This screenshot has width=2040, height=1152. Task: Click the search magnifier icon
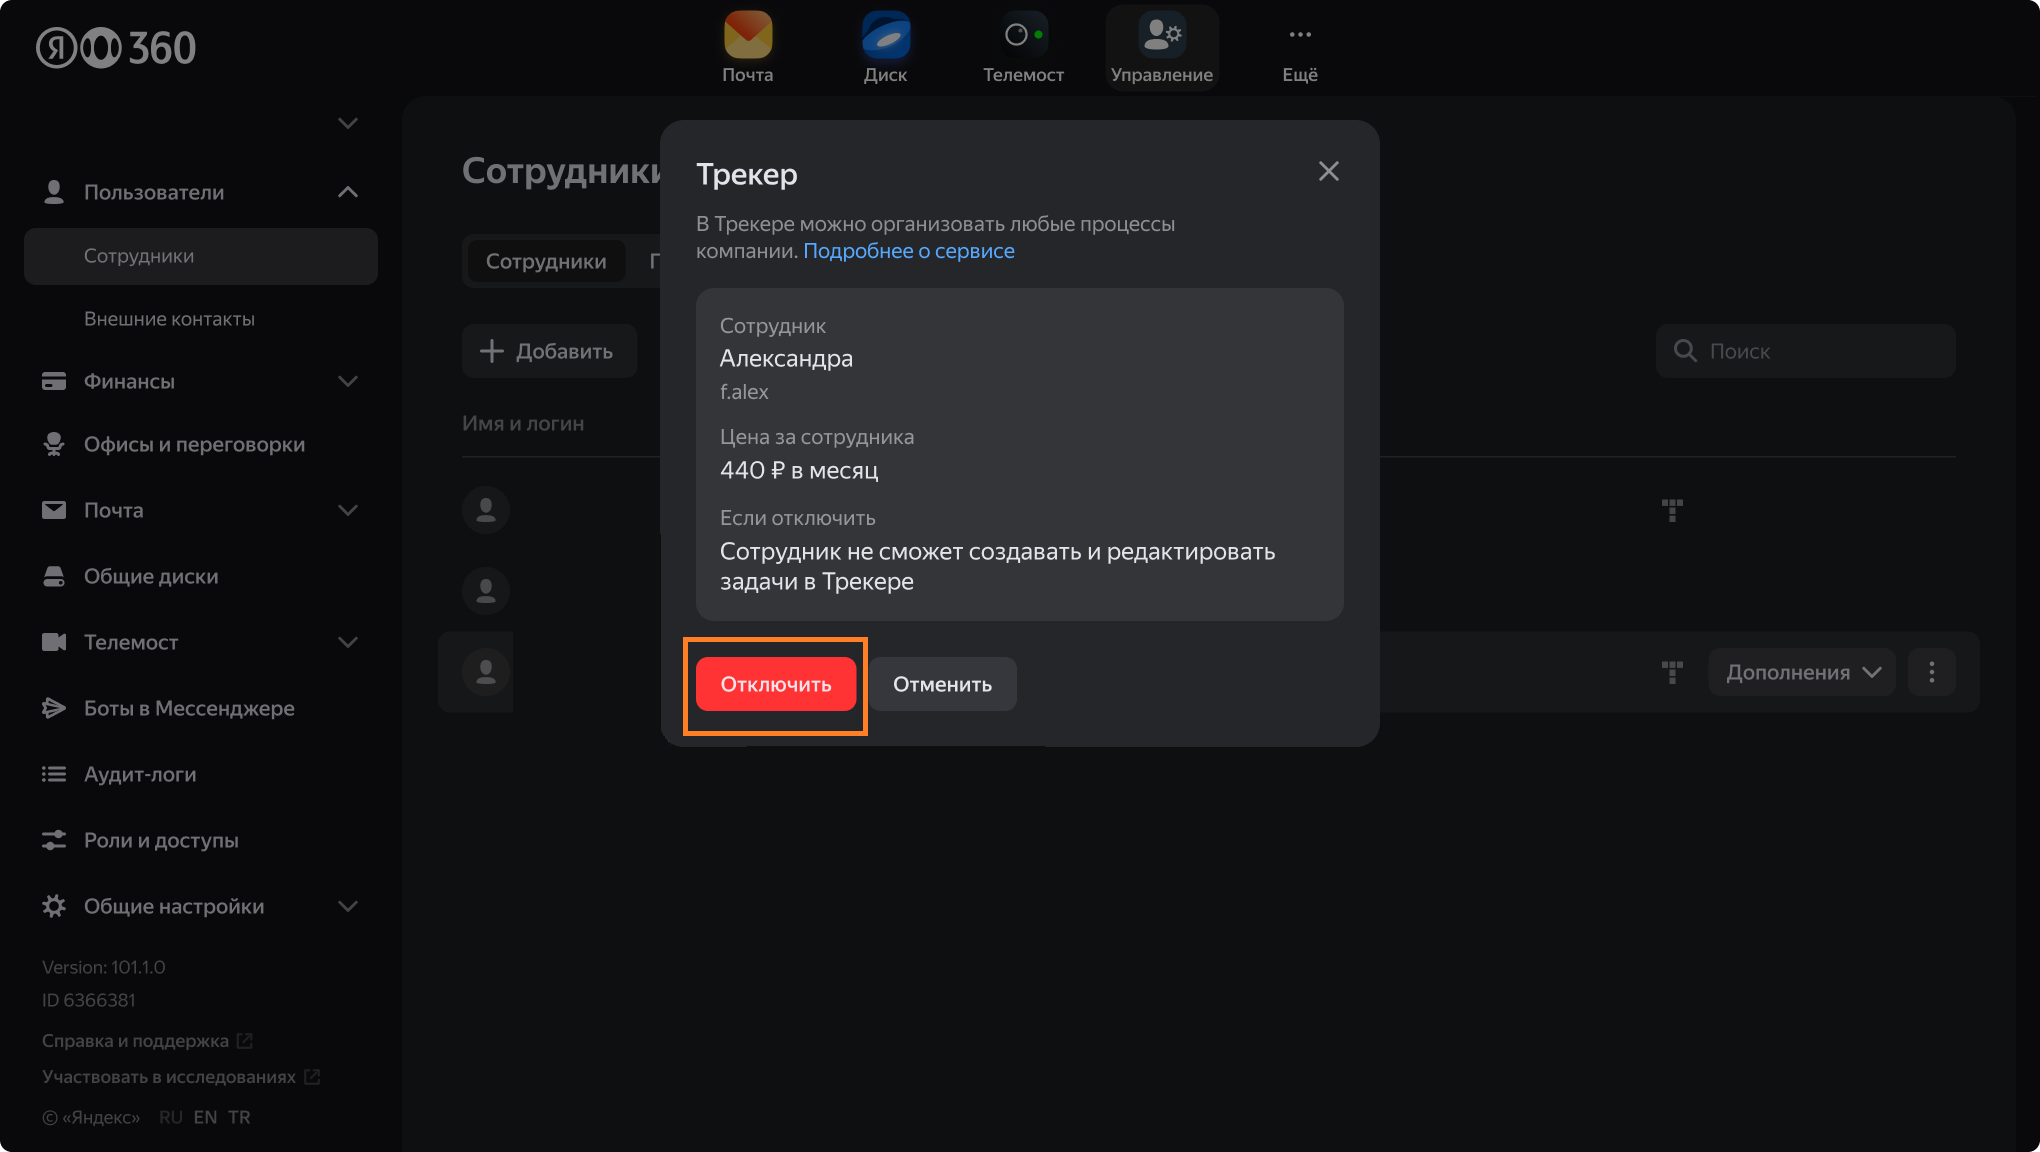click(1685, 351)
